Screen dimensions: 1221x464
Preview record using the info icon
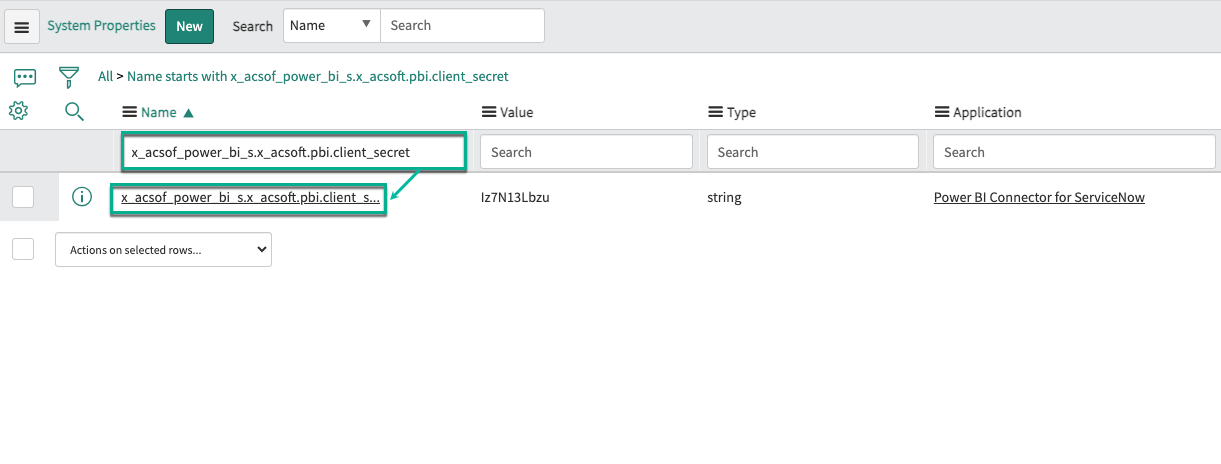coord(82,197)
